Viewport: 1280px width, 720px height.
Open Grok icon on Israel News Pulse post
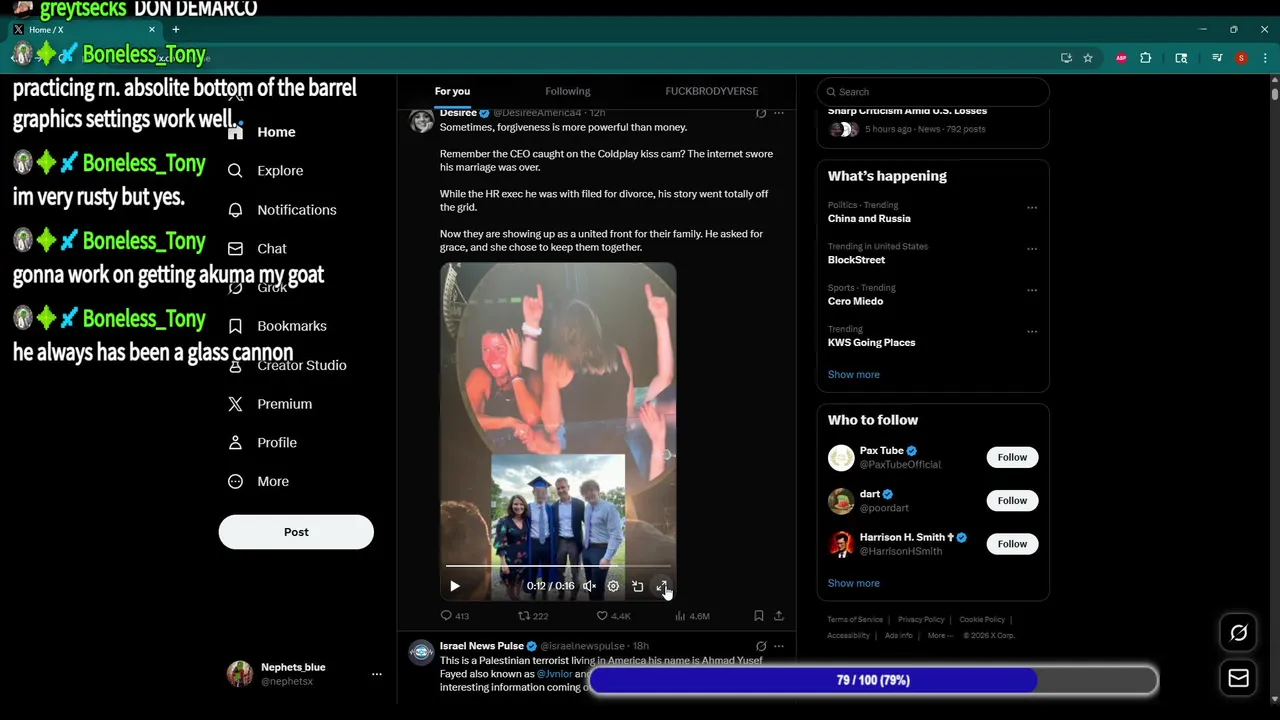coord(761,646)
